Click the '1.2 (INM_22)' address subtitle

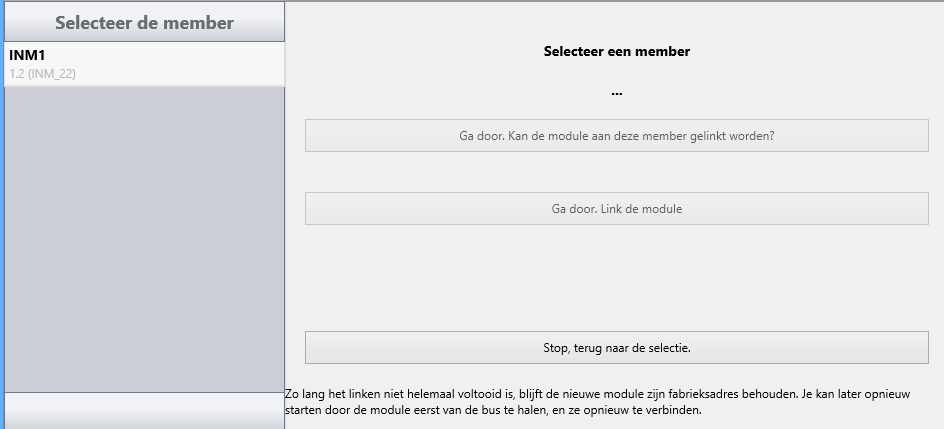click(42, 74)
